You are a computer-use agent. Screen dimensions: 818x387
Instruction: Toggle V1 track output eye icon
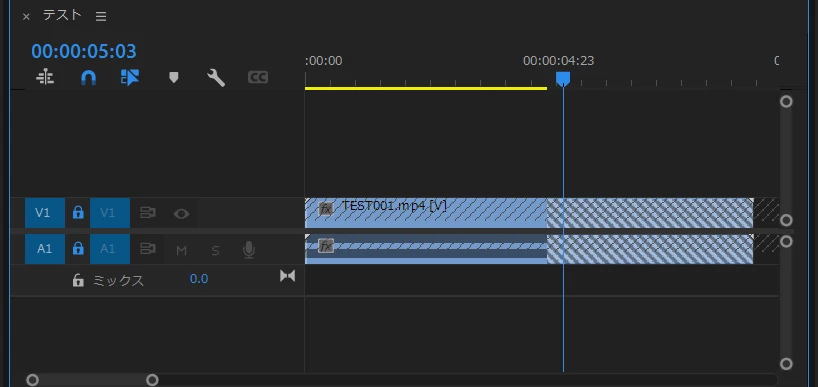[x=181, y=213]
